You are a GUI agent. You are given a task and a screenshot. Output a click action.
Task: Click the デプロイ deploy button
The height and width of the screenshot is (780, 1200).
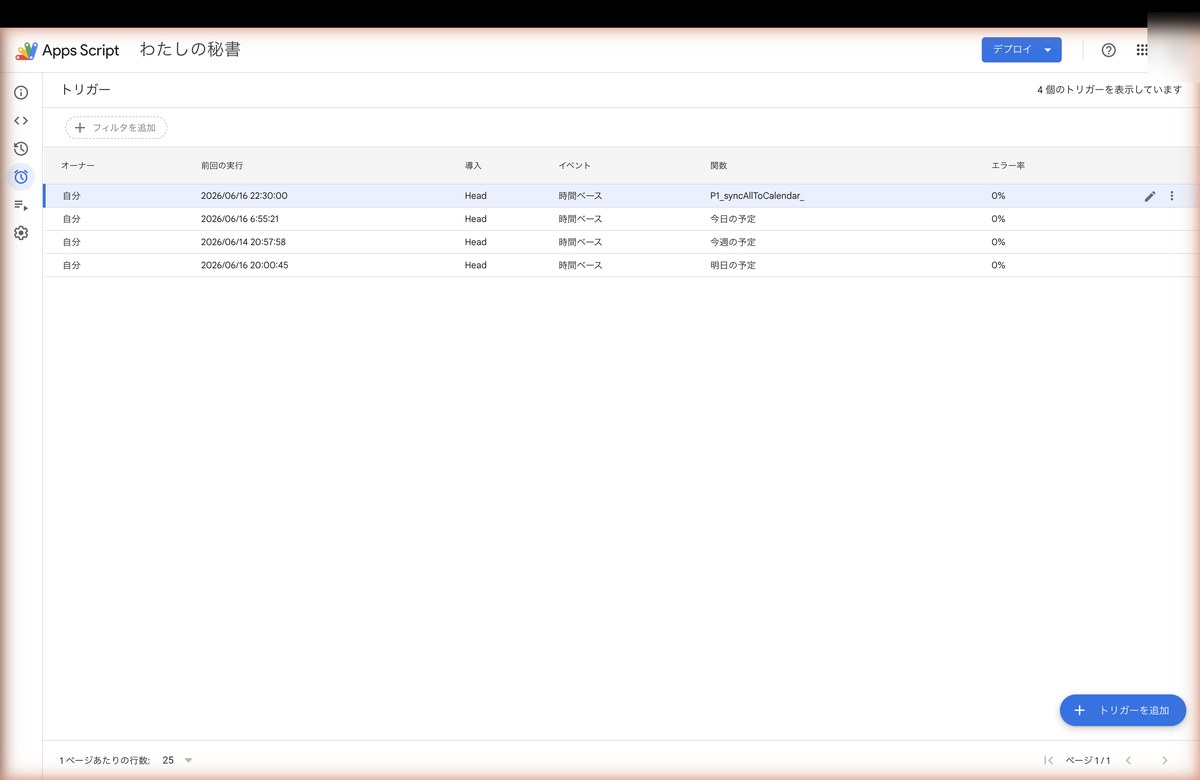pyautogui.click(x=1021, y=50)
